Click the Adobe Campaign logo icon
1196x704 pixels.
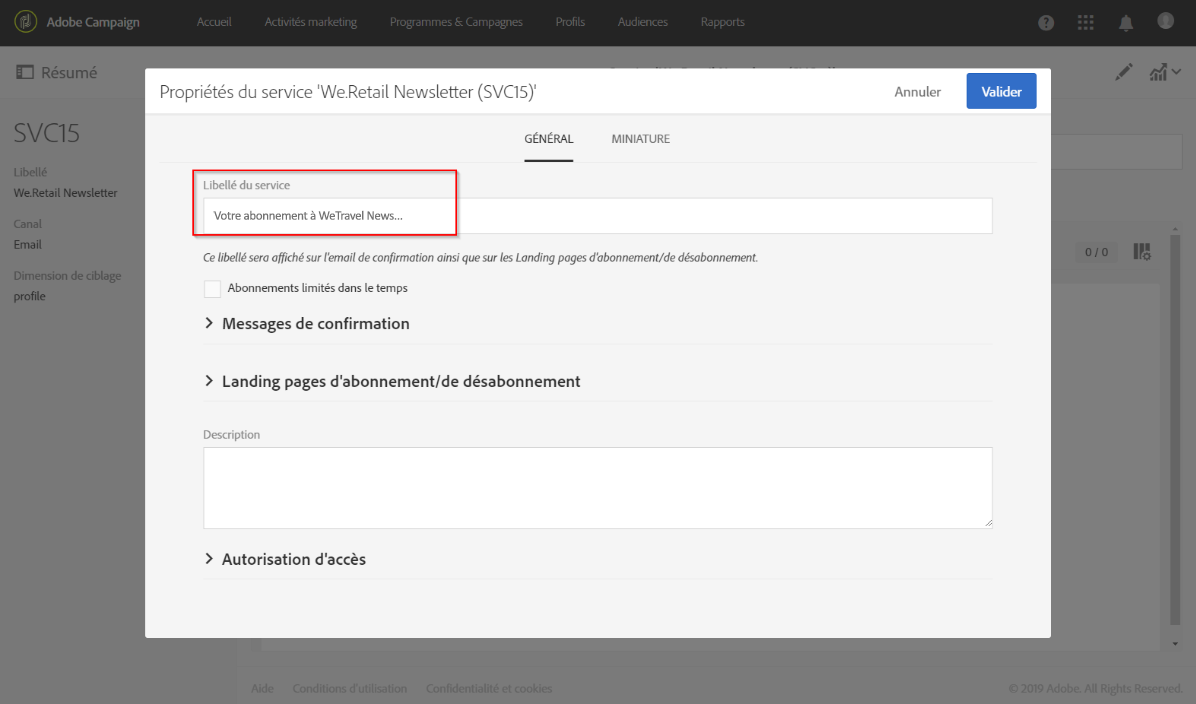pyautogui.click(x=25, y=21)
